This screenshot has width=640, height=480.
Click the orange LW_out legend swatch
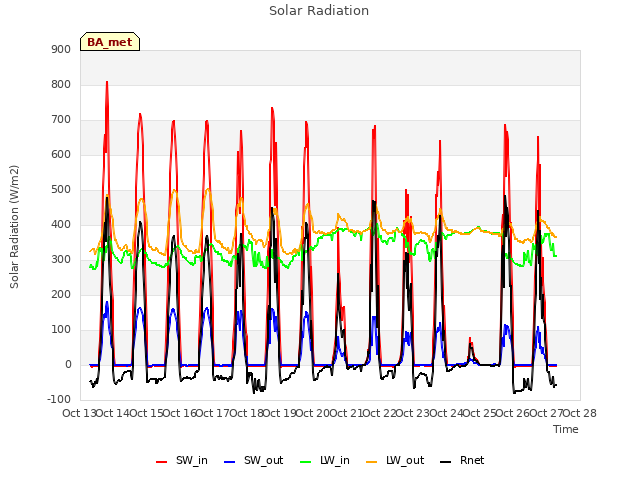click(372, 462)
